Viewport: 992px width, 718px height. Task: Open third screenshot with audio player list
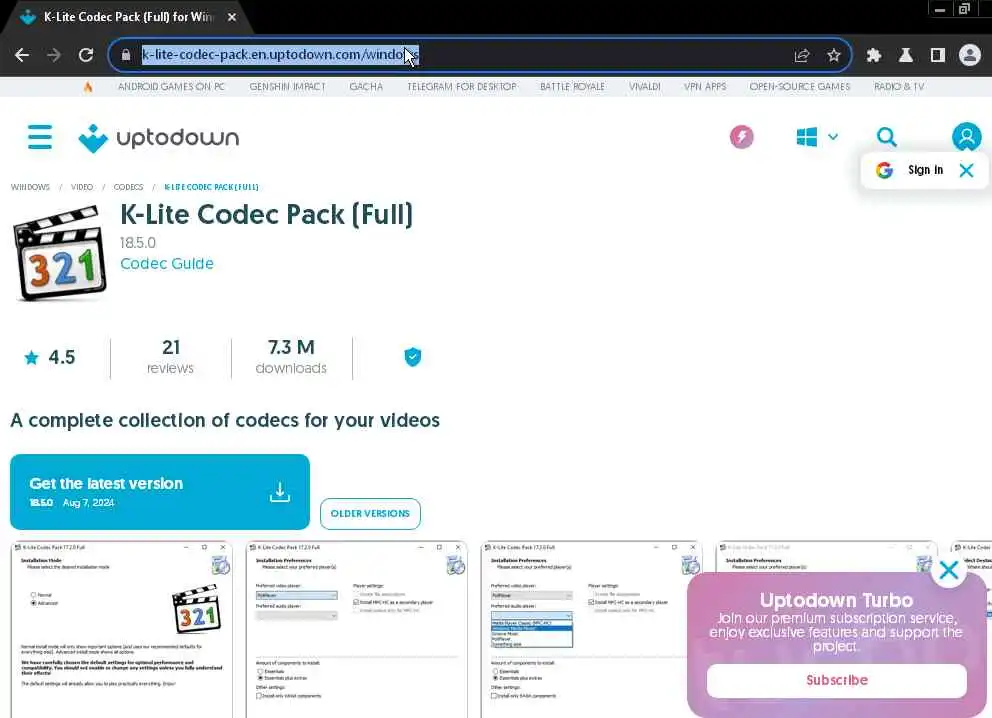tap(592, 629)
